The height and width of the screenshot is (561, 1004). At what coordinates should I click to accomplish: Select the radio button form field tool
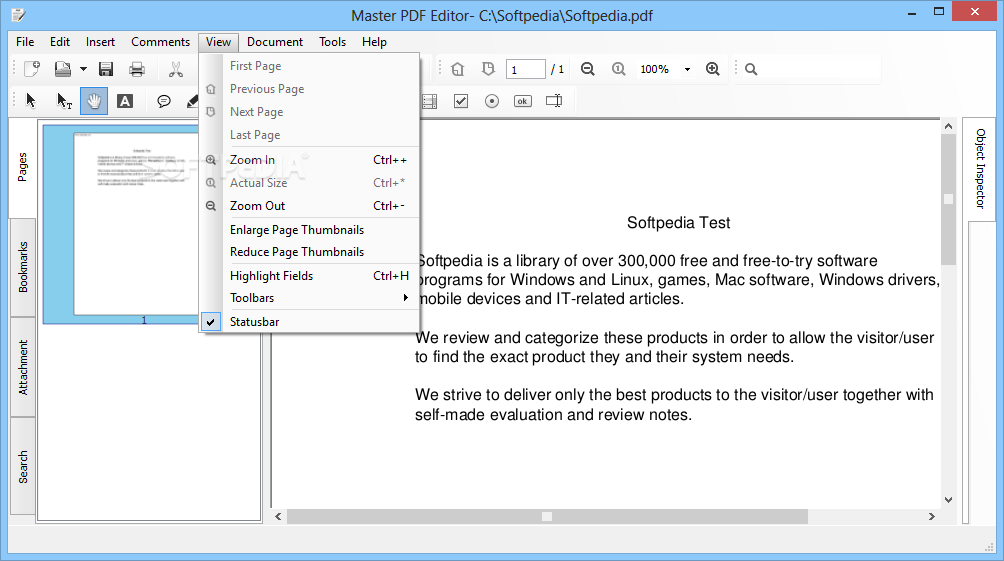pos(492,101)
